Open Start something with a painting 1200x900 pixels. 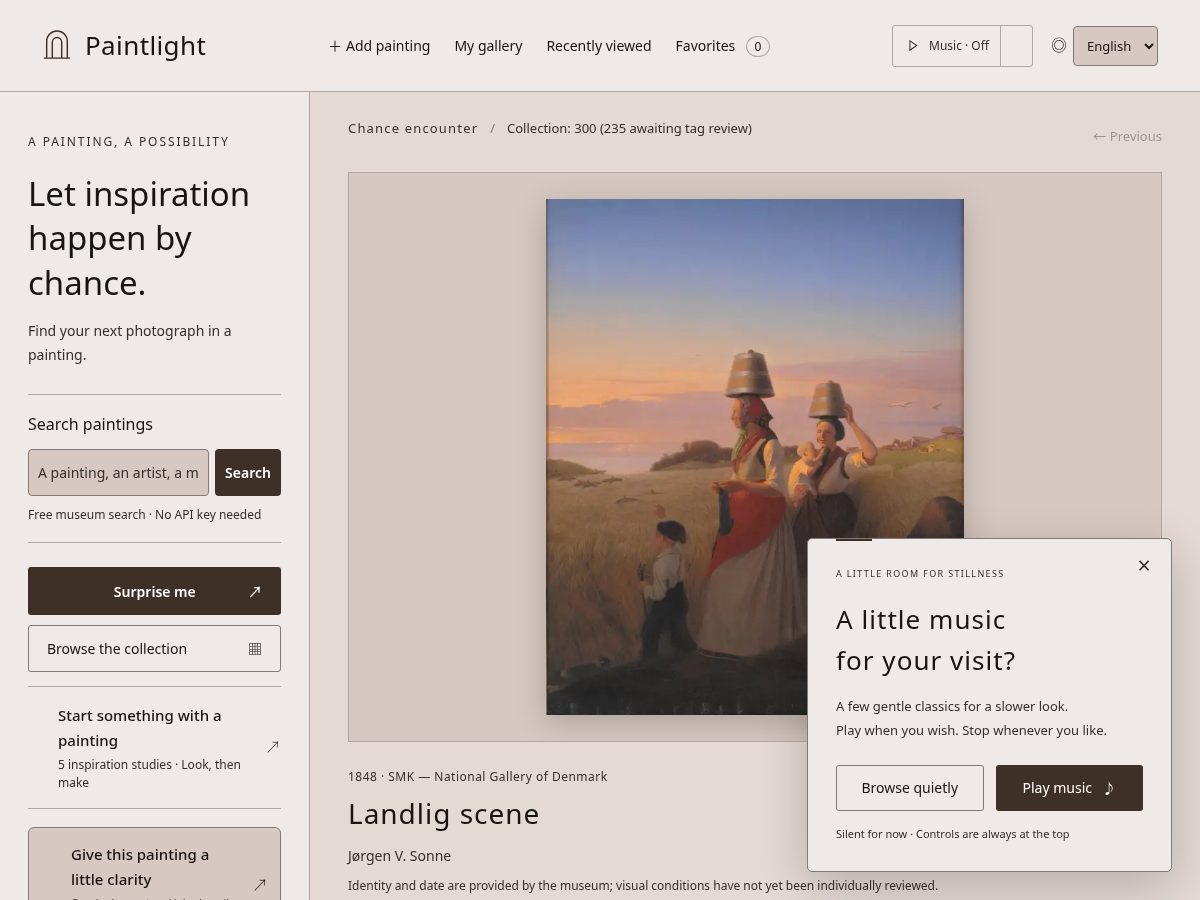(154, 747)
